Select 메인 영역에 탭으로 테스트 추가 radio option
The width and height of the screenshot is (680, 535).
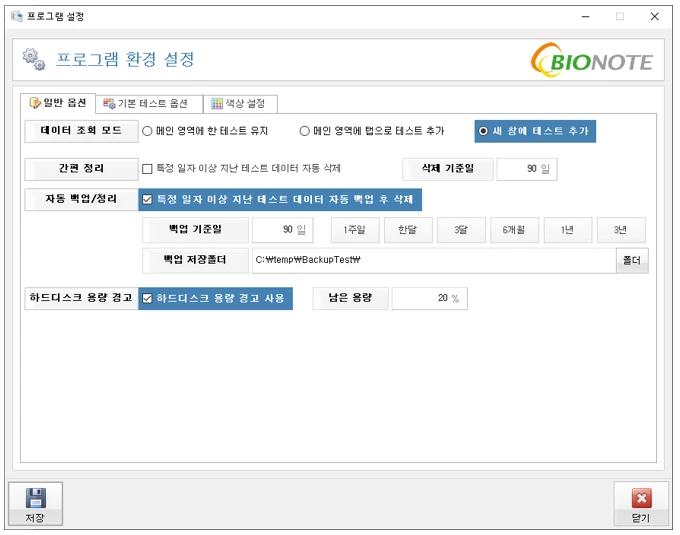point(372,131)
